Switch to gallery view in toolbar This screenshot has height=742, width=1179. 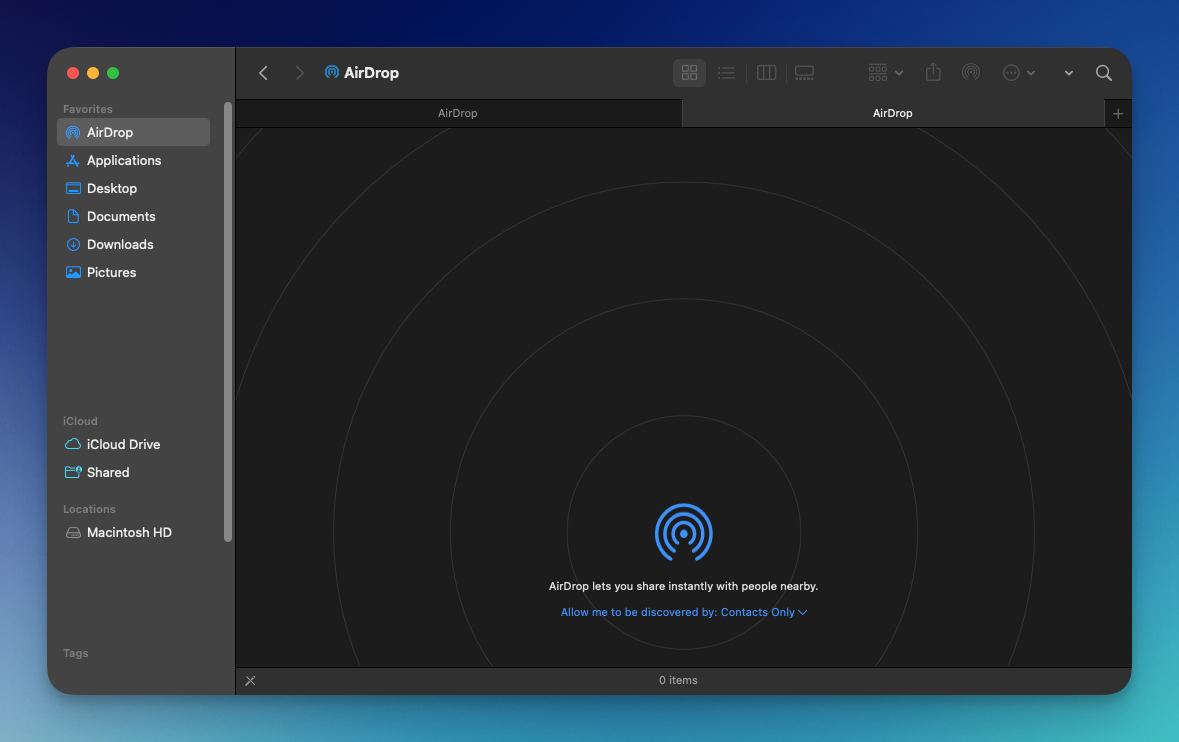coord(804,73)
